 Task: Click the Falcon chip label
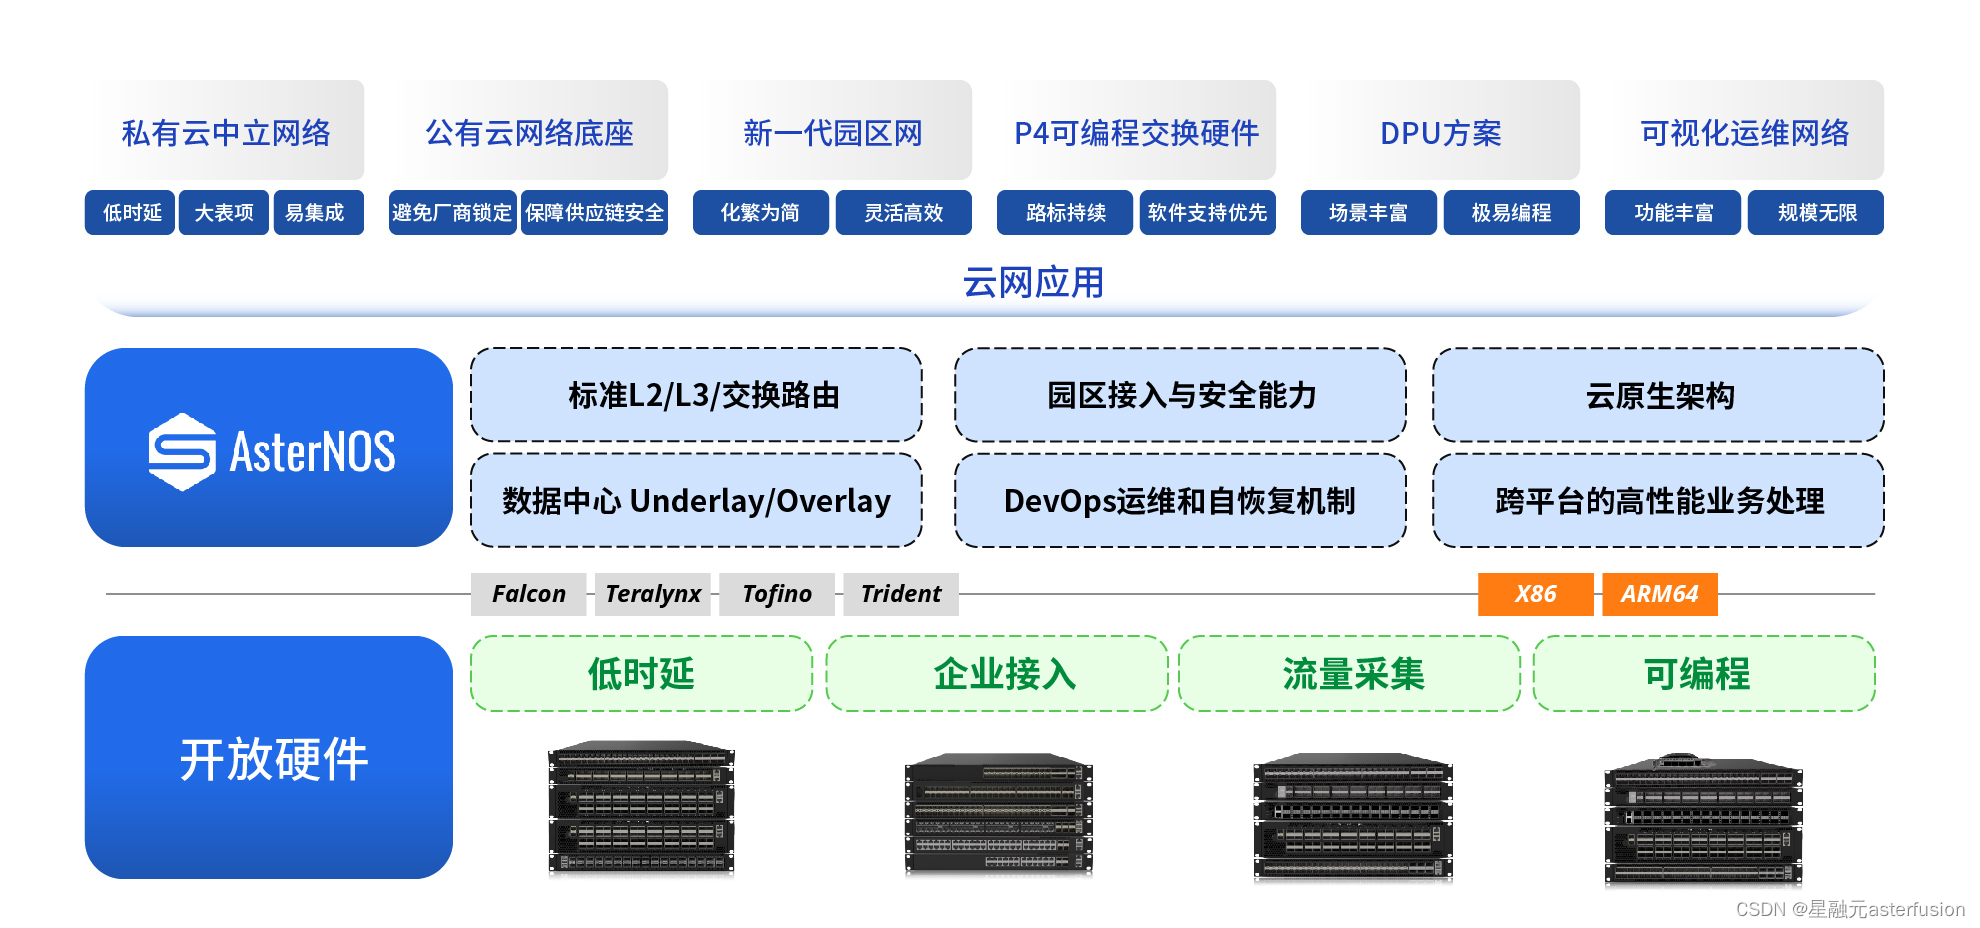tap(529, 594)
